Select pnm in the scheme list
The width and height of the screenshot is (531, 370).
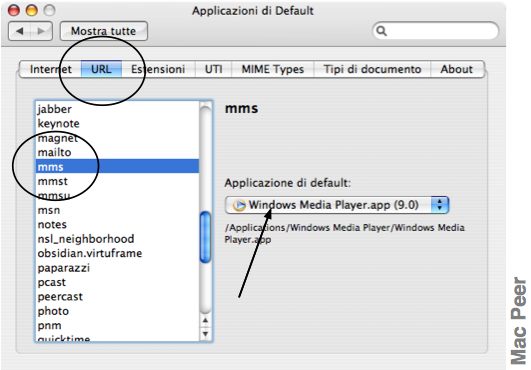[117, 326]
